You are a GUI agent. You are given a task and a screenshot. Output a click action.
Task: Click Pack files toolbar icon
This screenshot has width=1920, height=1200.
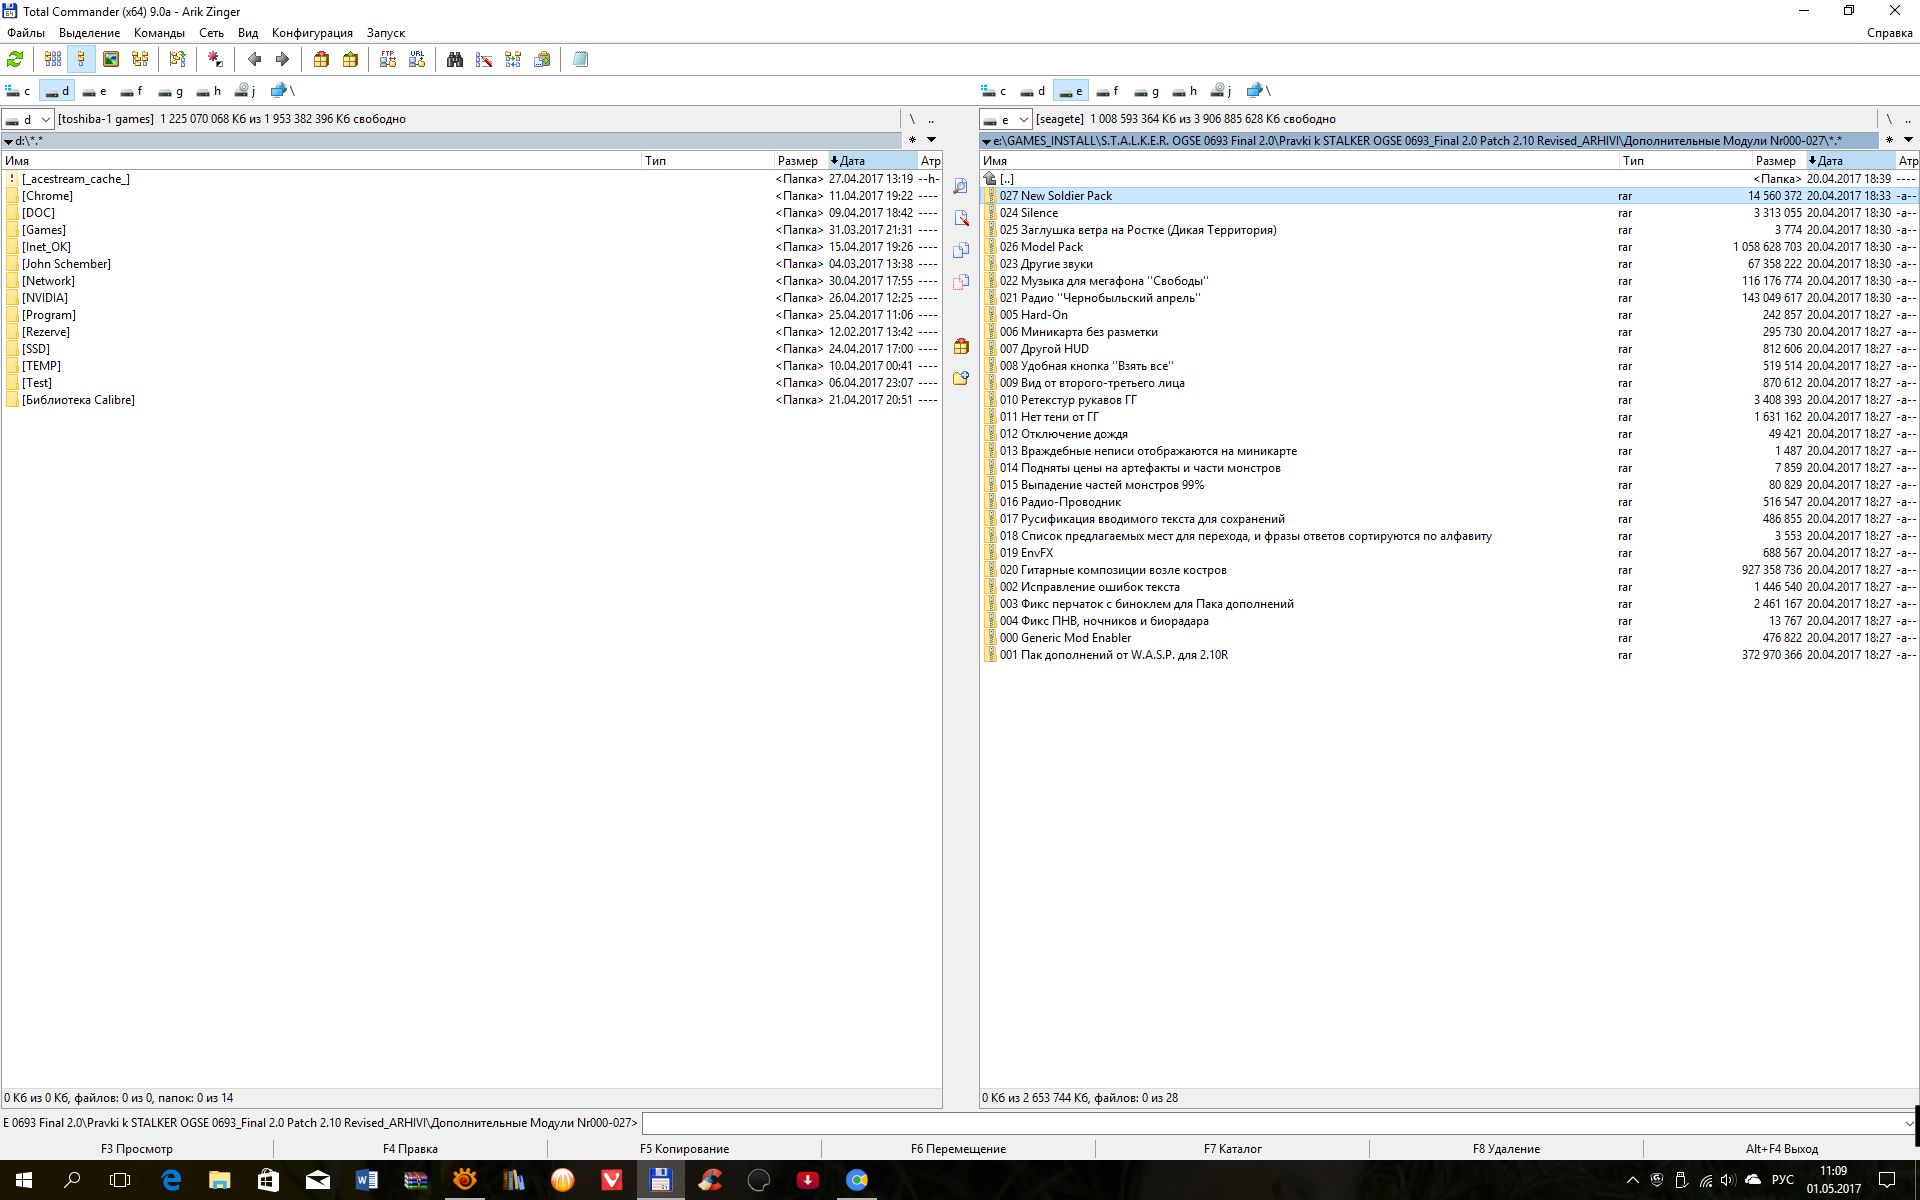coord(321,60)
